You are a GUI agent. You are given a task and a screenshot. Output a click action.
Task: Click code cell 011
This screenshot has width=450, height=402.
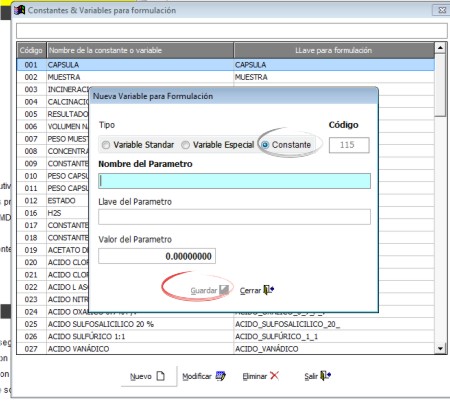click(x=31, y=188)
